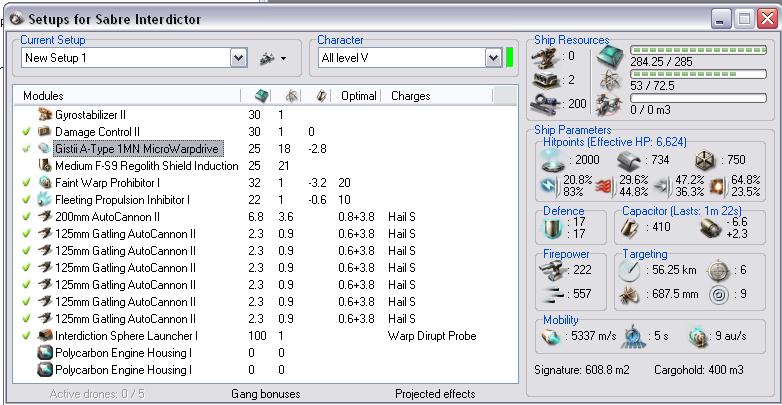Screen dimensions: 782x405
Task: Click the Charges column header
Action: tap(411, 96)
